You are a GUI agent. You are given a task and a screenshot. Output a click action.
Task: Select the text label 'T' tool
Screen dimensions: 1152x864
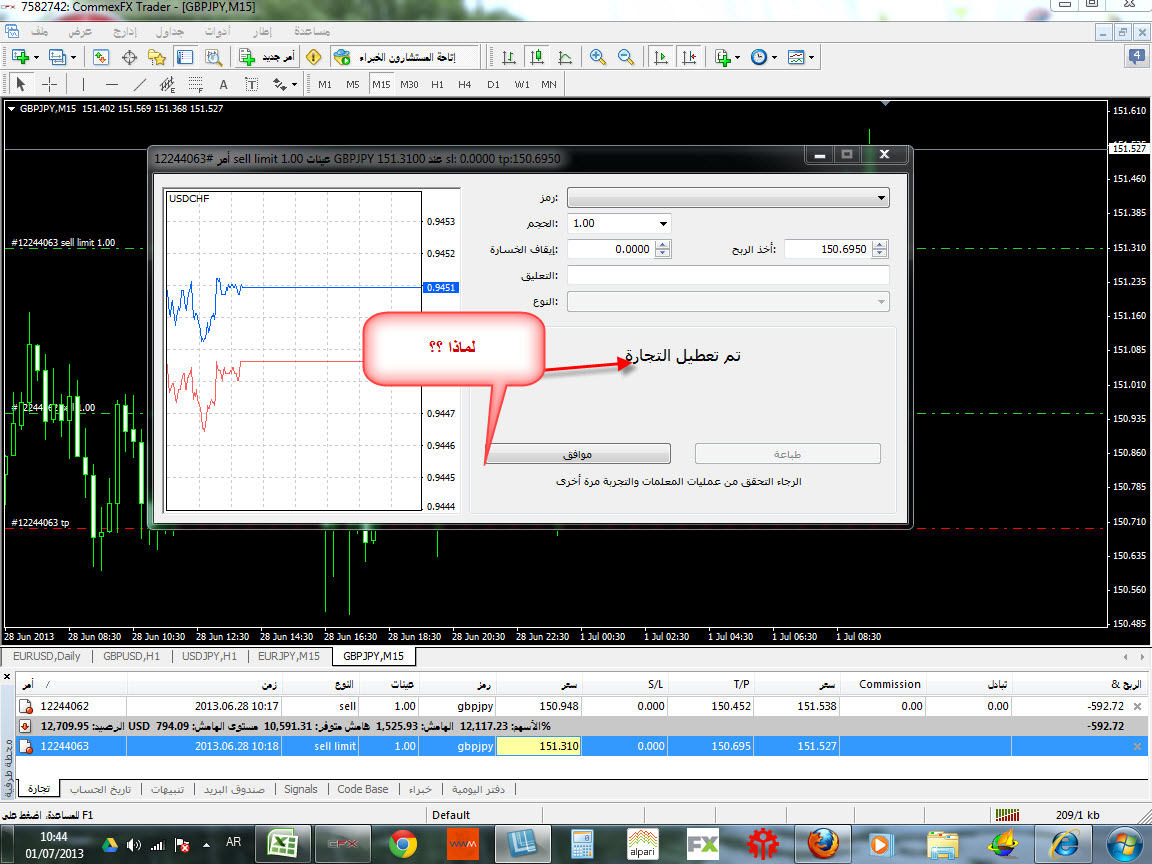[x=251, y=84]
